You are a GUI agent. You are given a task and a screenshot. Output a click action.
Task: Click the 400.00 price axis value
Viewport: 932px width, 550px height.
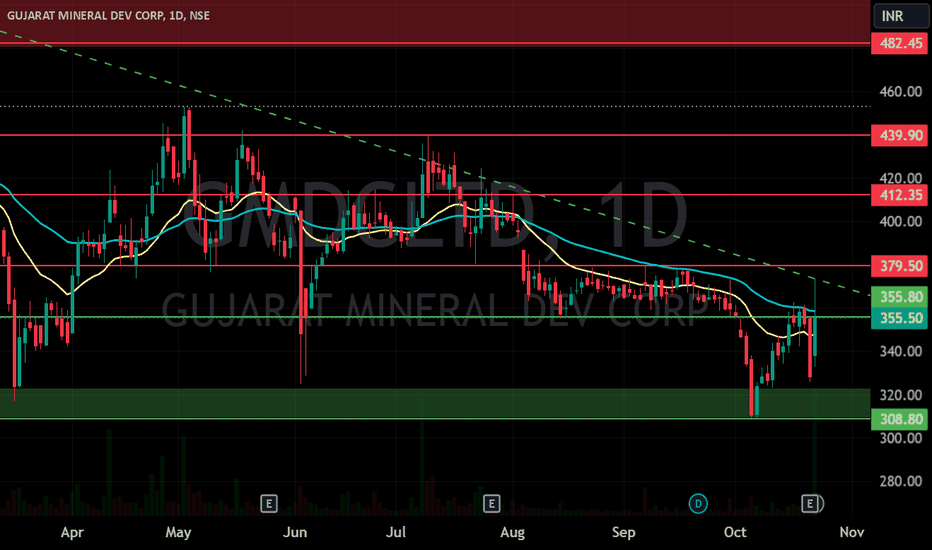(900, 221)
